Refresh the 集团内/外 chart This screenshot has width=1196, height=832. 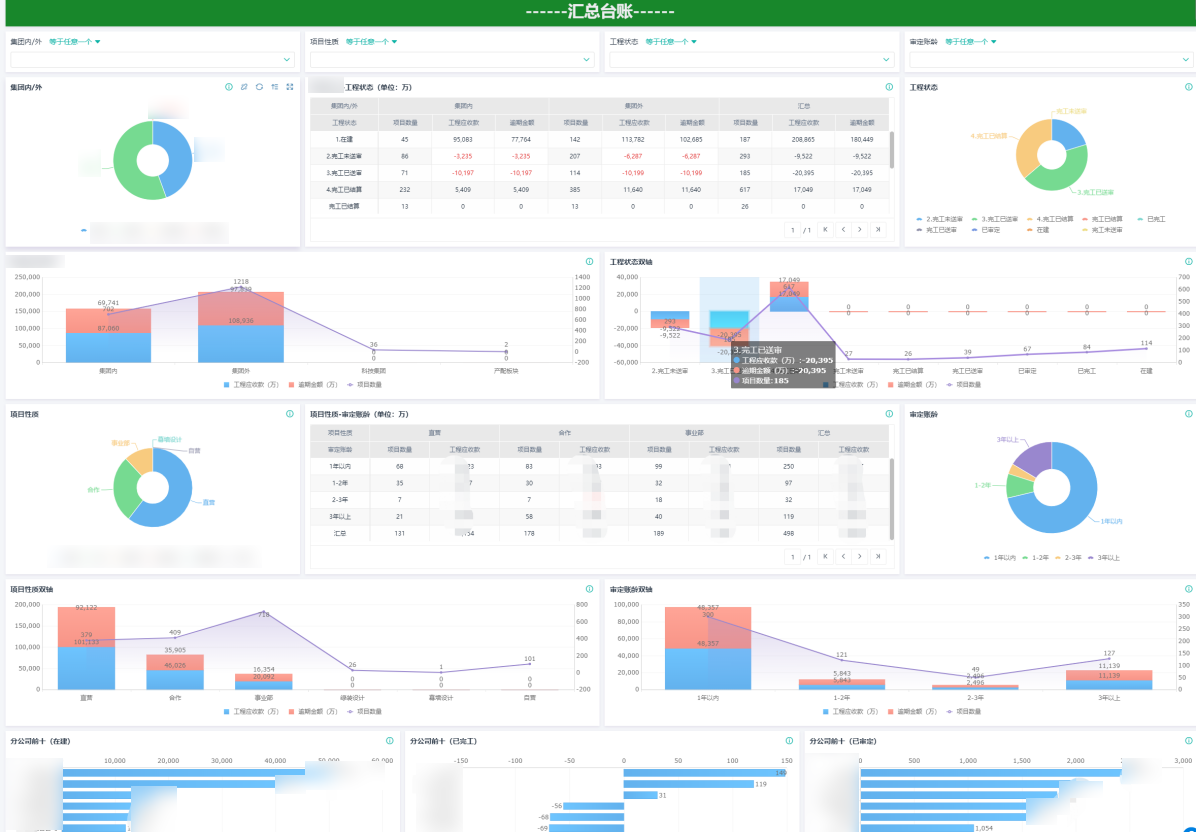coord(259,87)
